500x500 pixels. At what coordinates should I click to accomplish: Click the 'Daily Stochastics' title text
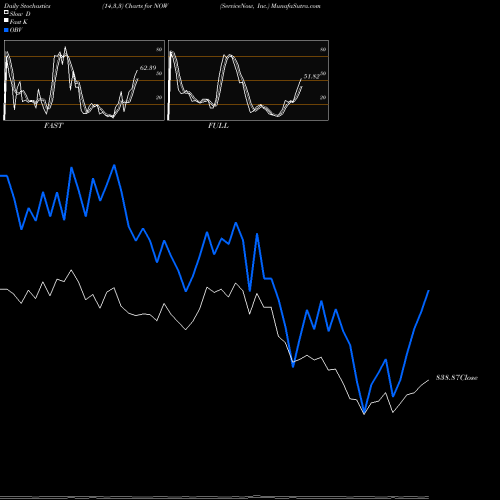pyautogui.click(x=27, y=6)
